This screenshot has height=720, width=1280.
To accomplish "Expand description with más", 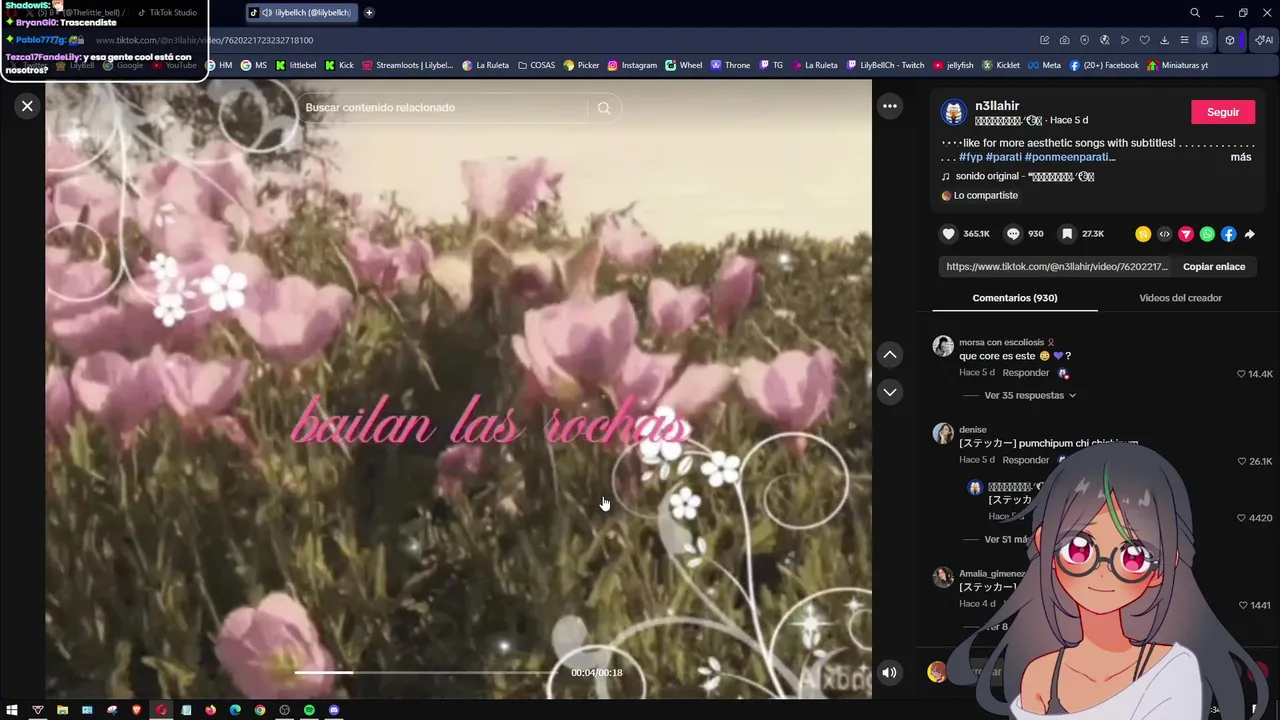I will click(x=1240, y=157).
